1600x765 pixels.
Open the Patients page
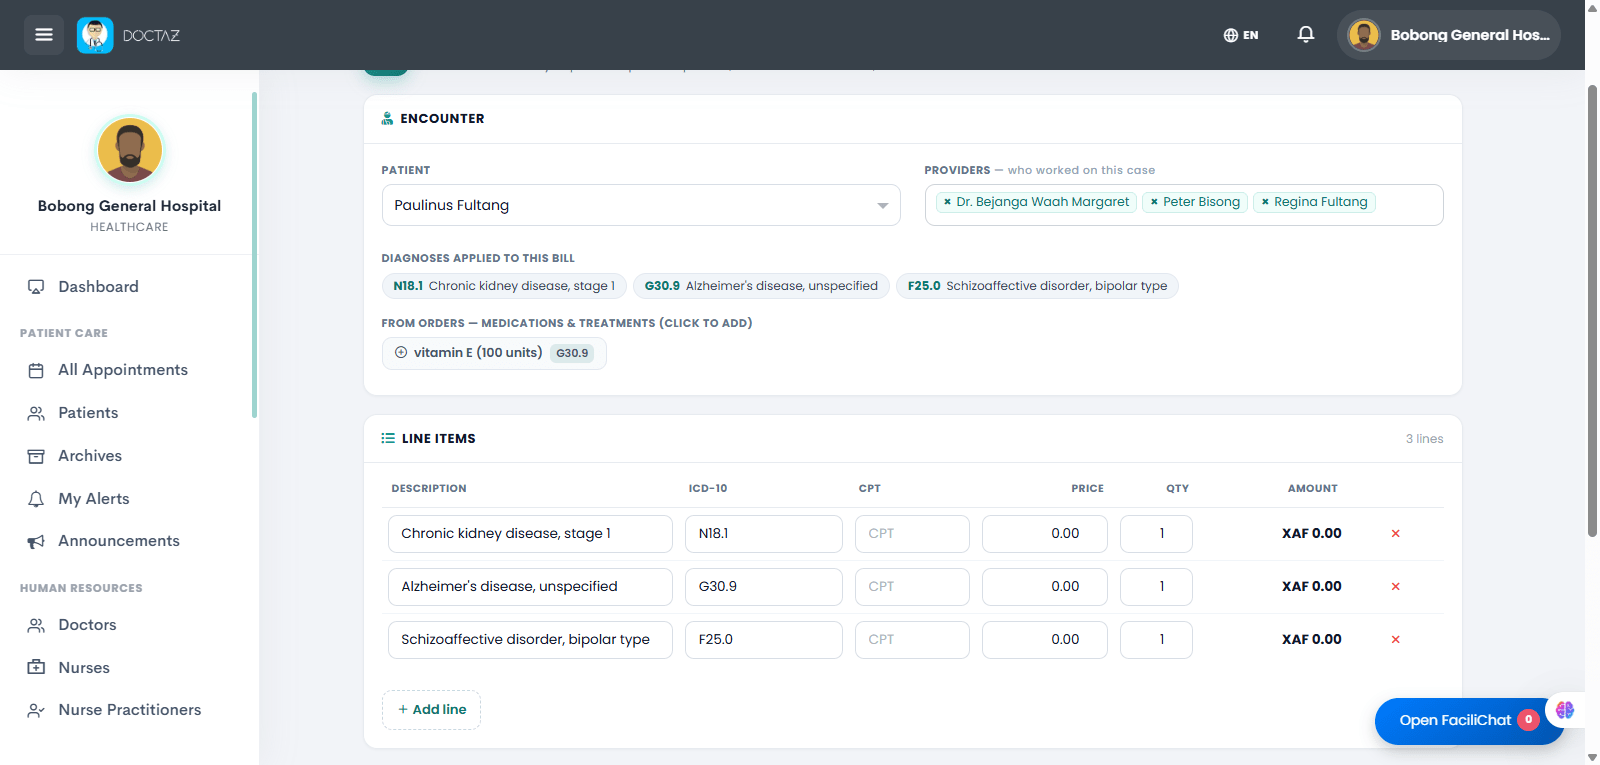pos(88,413)
